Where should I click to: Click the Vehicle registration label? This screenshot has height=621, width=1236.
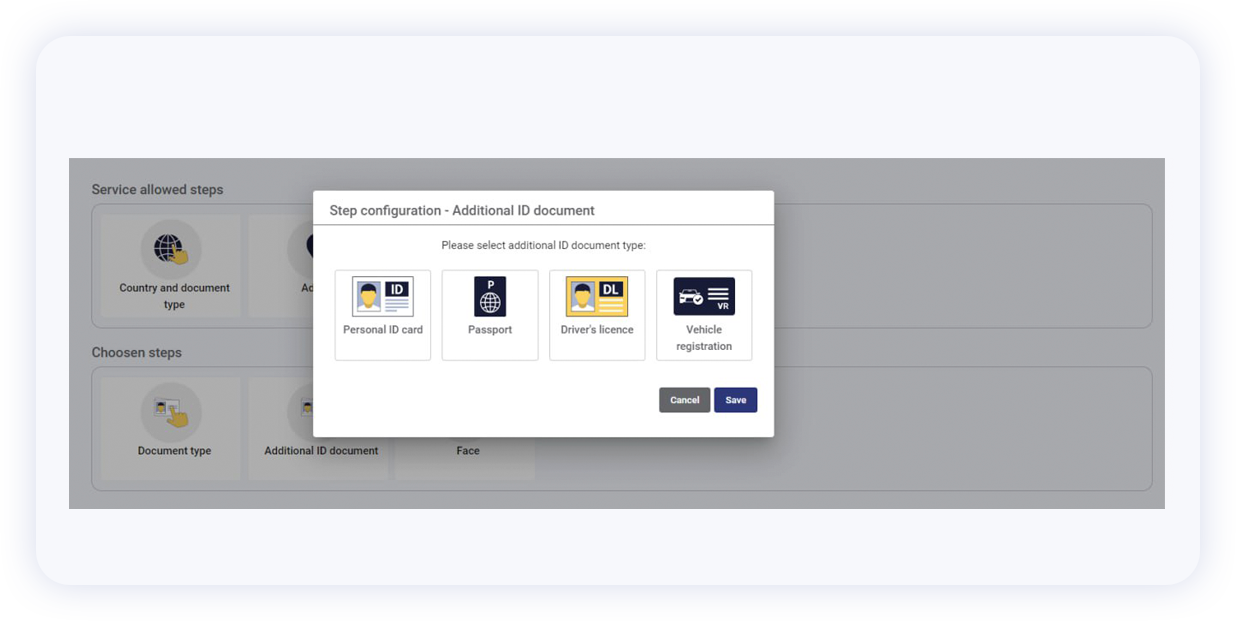point(704,338)
